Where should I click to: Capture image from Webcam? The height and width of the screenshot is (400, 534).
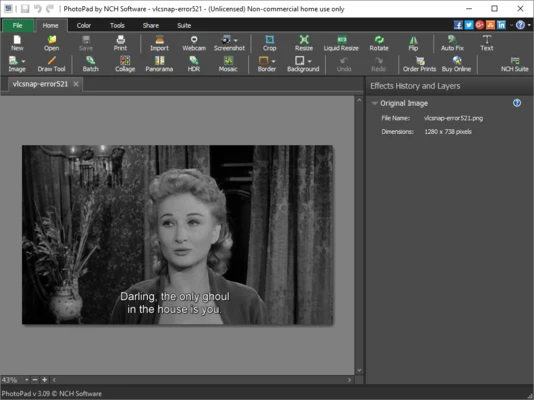(194, 43)
